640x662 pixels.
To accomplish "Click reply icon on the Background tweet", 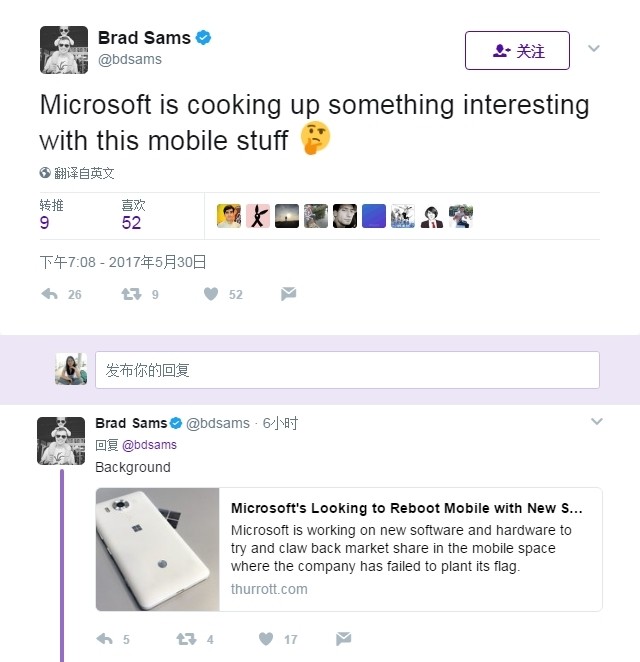I will 104,638.
